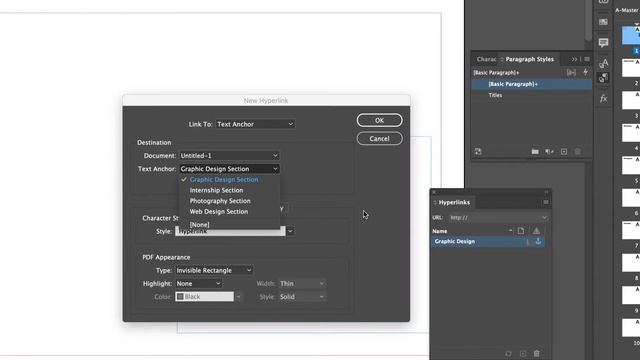Viewport: 640px width, 360px height.
Task: Select page 3 thumbnail in Pages panel
Action: 631,100
